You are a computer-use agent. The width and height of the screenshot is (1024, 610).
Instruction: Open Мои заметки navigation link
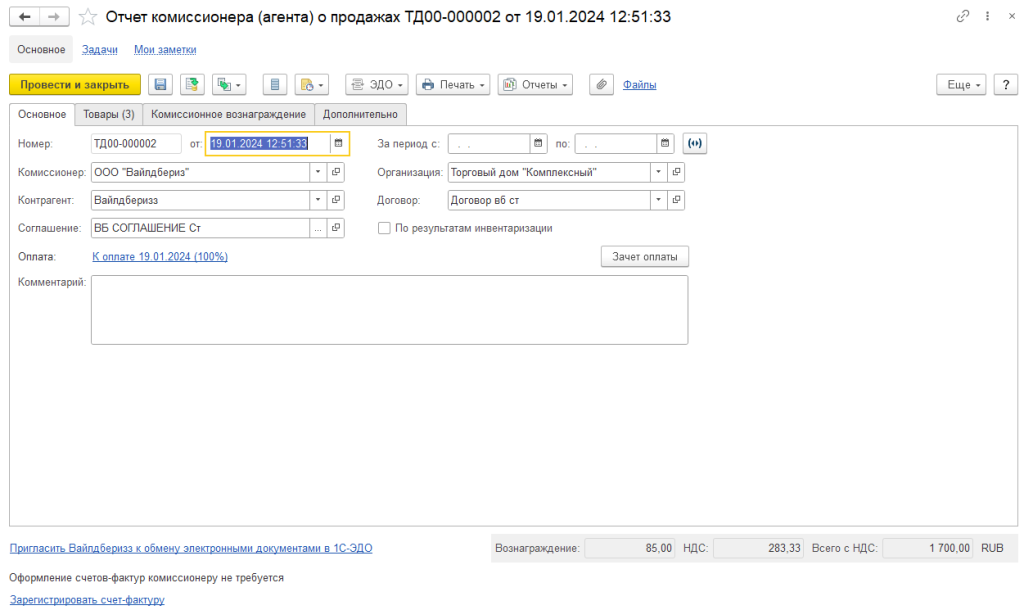pos(165,50)
